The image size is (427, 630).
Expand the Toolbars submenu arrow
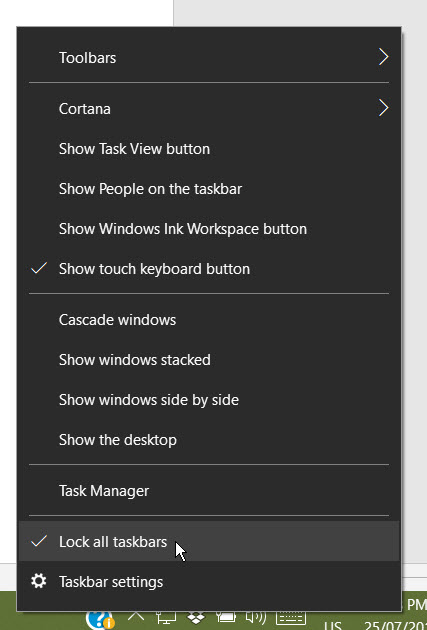pyautogui.click(x=384, y=57)
